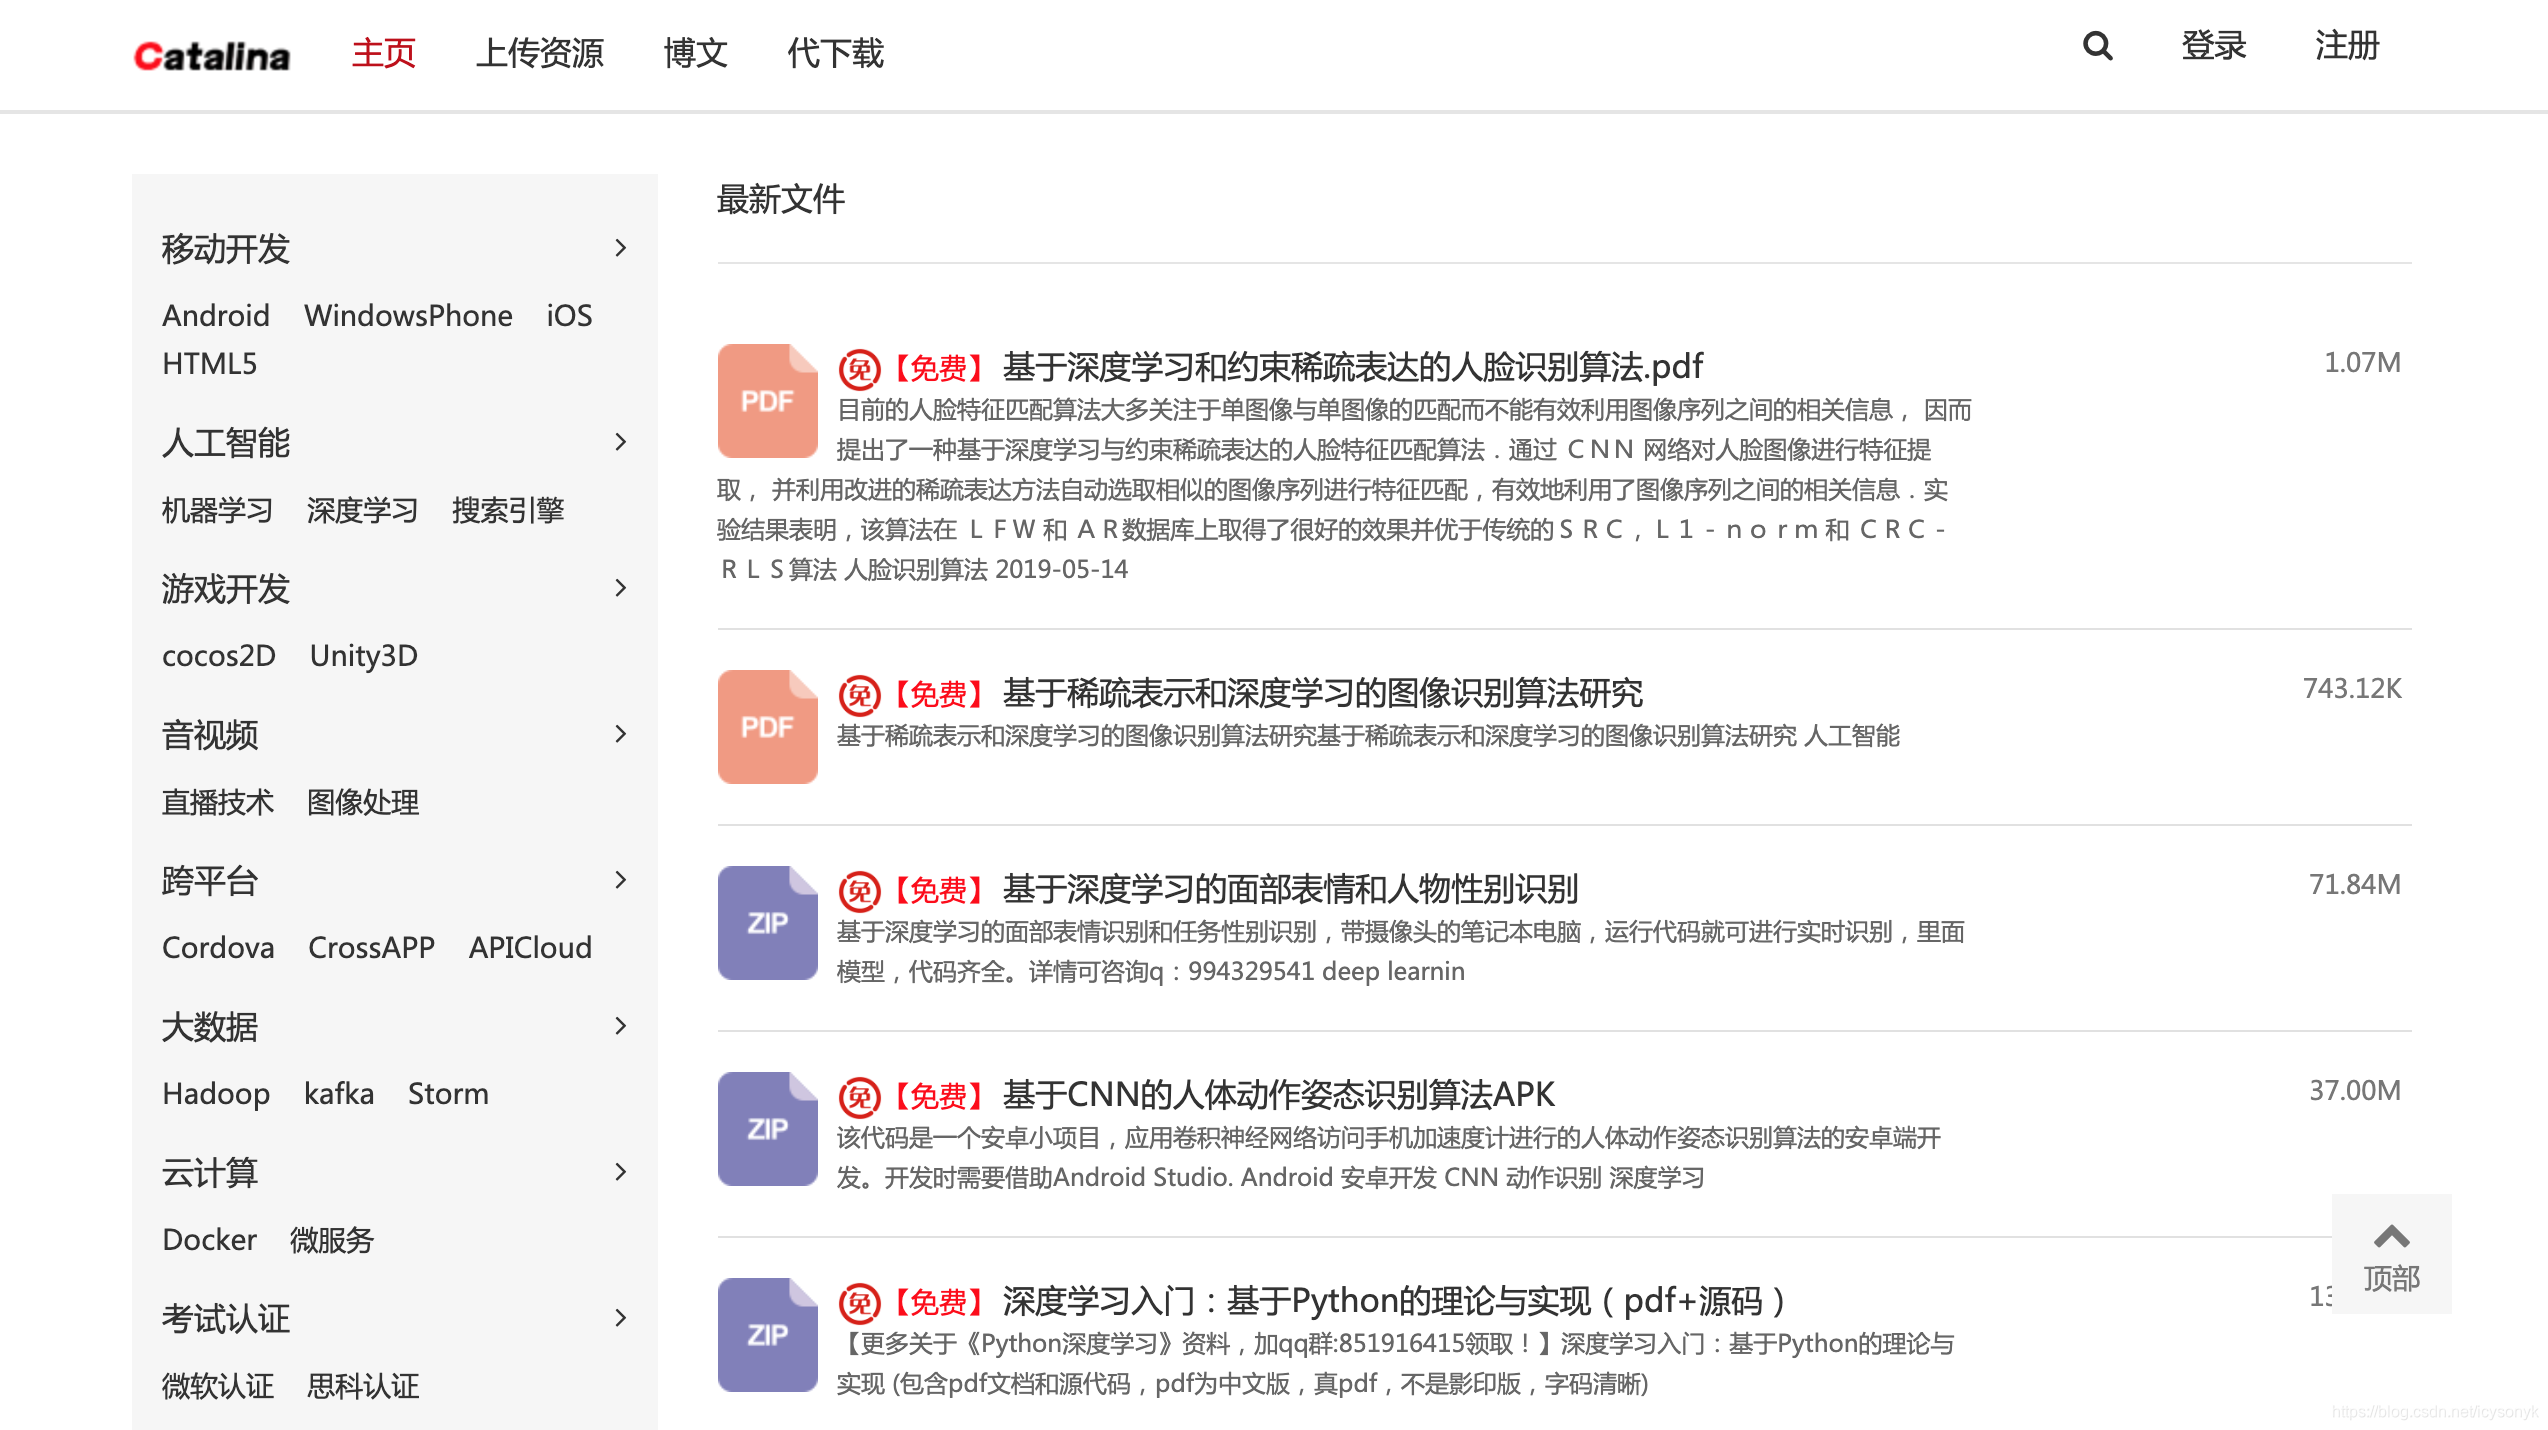Go to the 博文 nav tab

[x=695, y=52]
